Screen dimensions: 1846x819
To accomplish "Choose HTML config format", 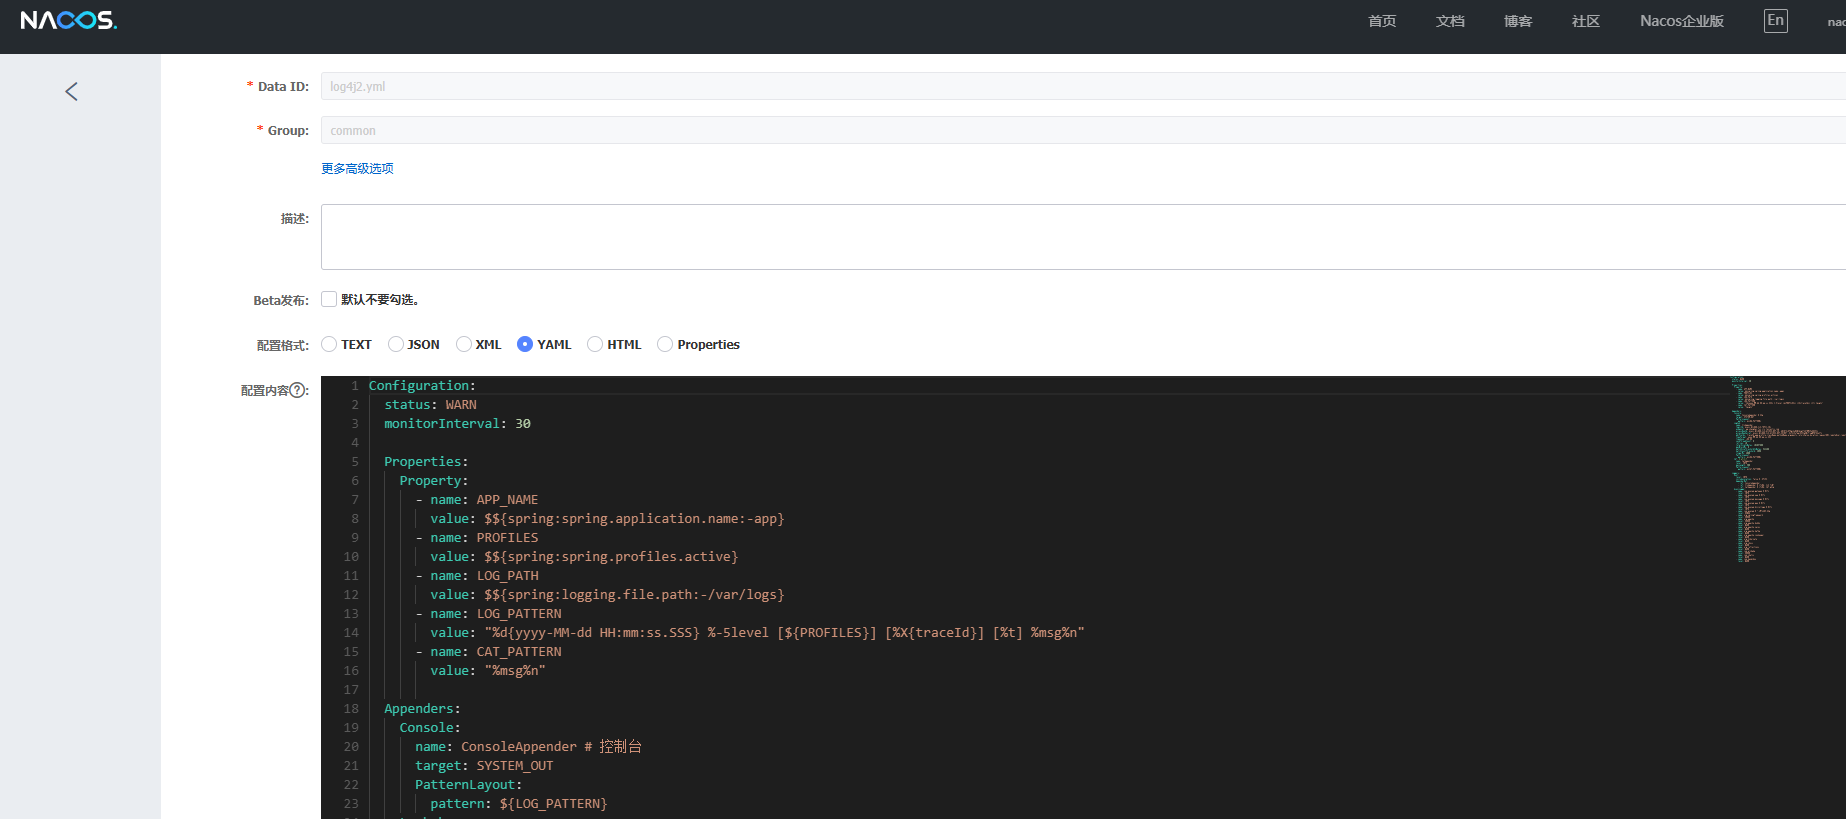I will pyautogui.click(x=595, y=344).
